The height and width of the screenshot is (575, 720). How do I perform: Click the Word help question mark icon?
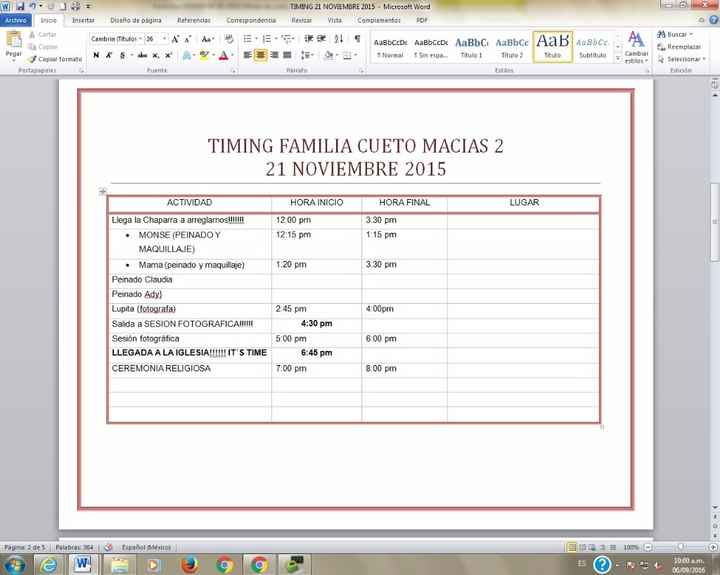tap(714, 20)
